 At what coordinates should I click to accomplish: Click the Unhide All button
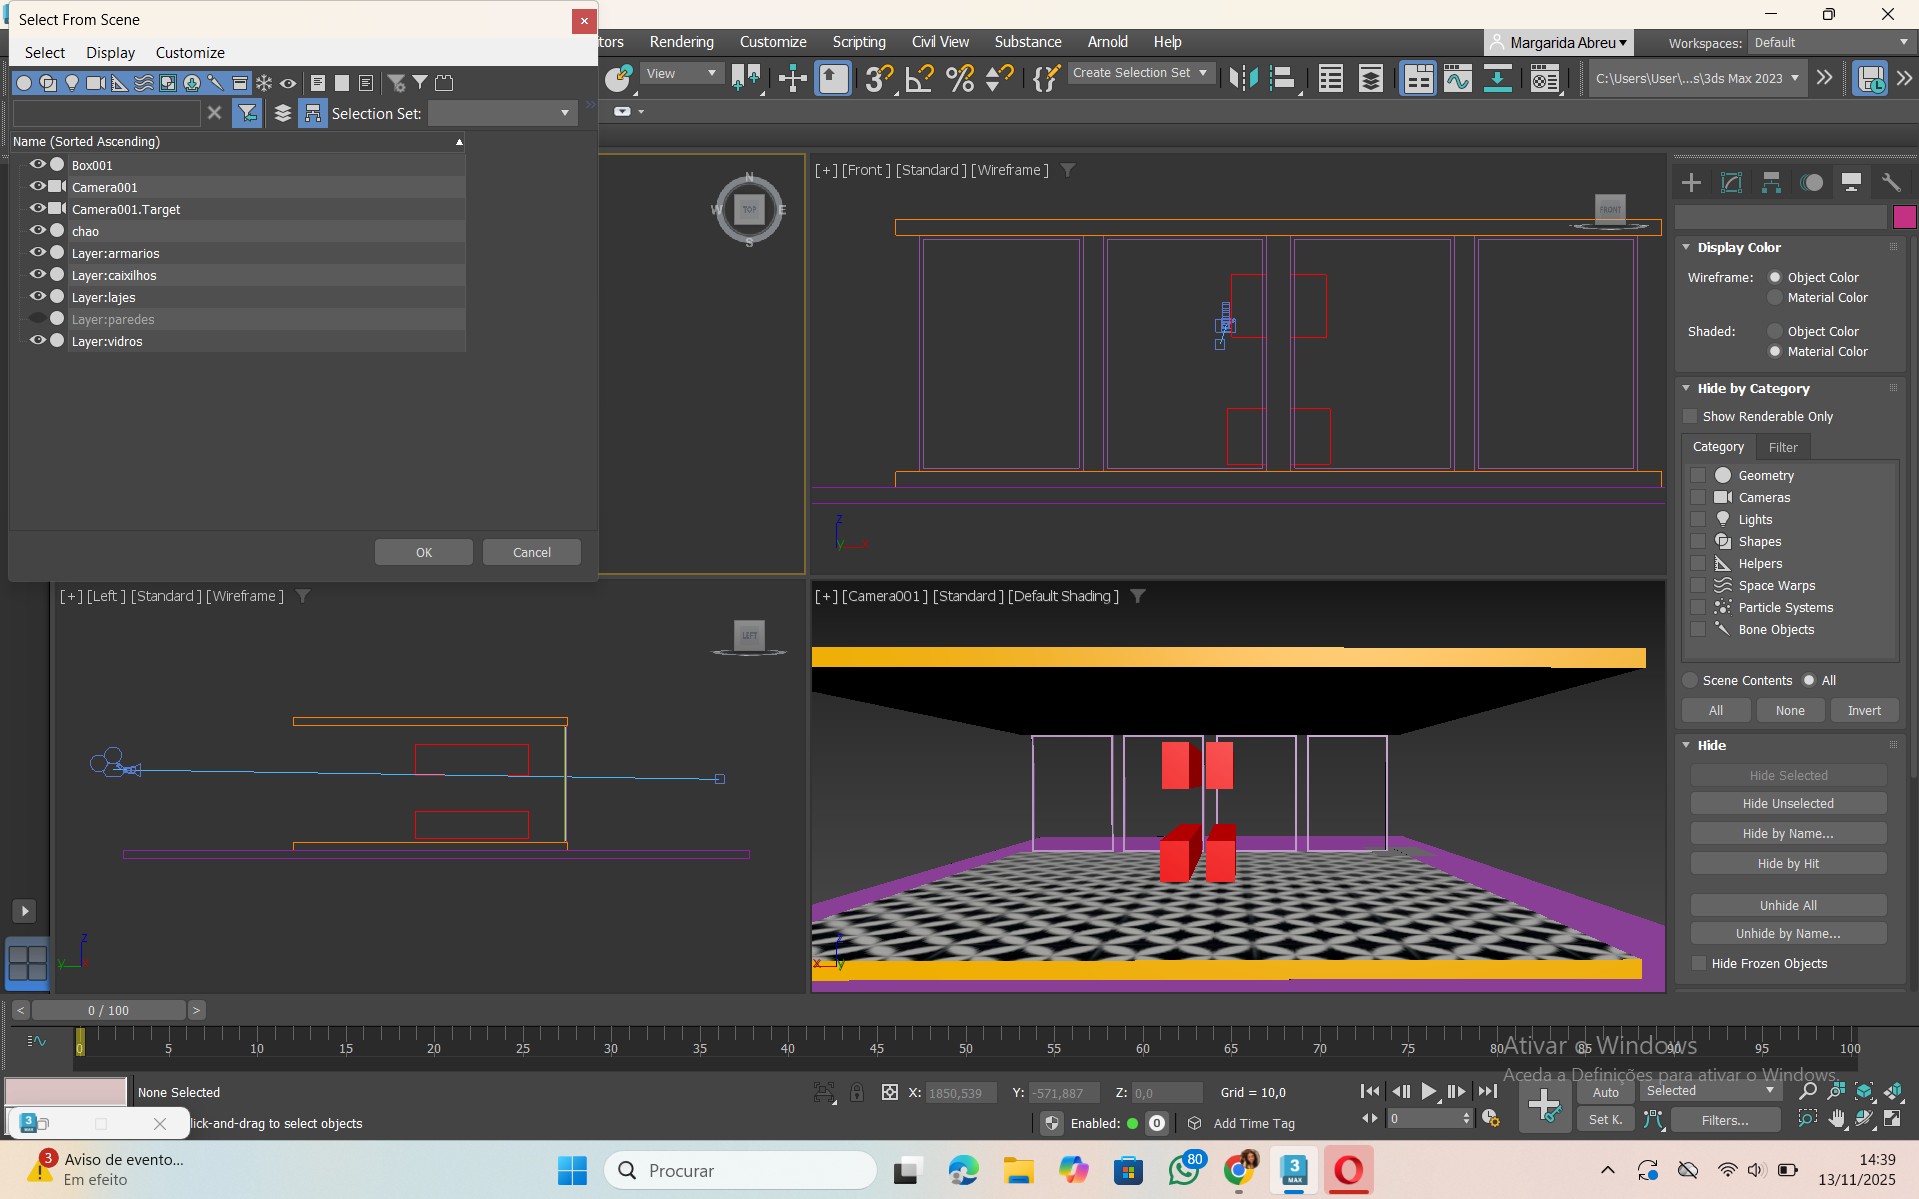pos(1787,905)
